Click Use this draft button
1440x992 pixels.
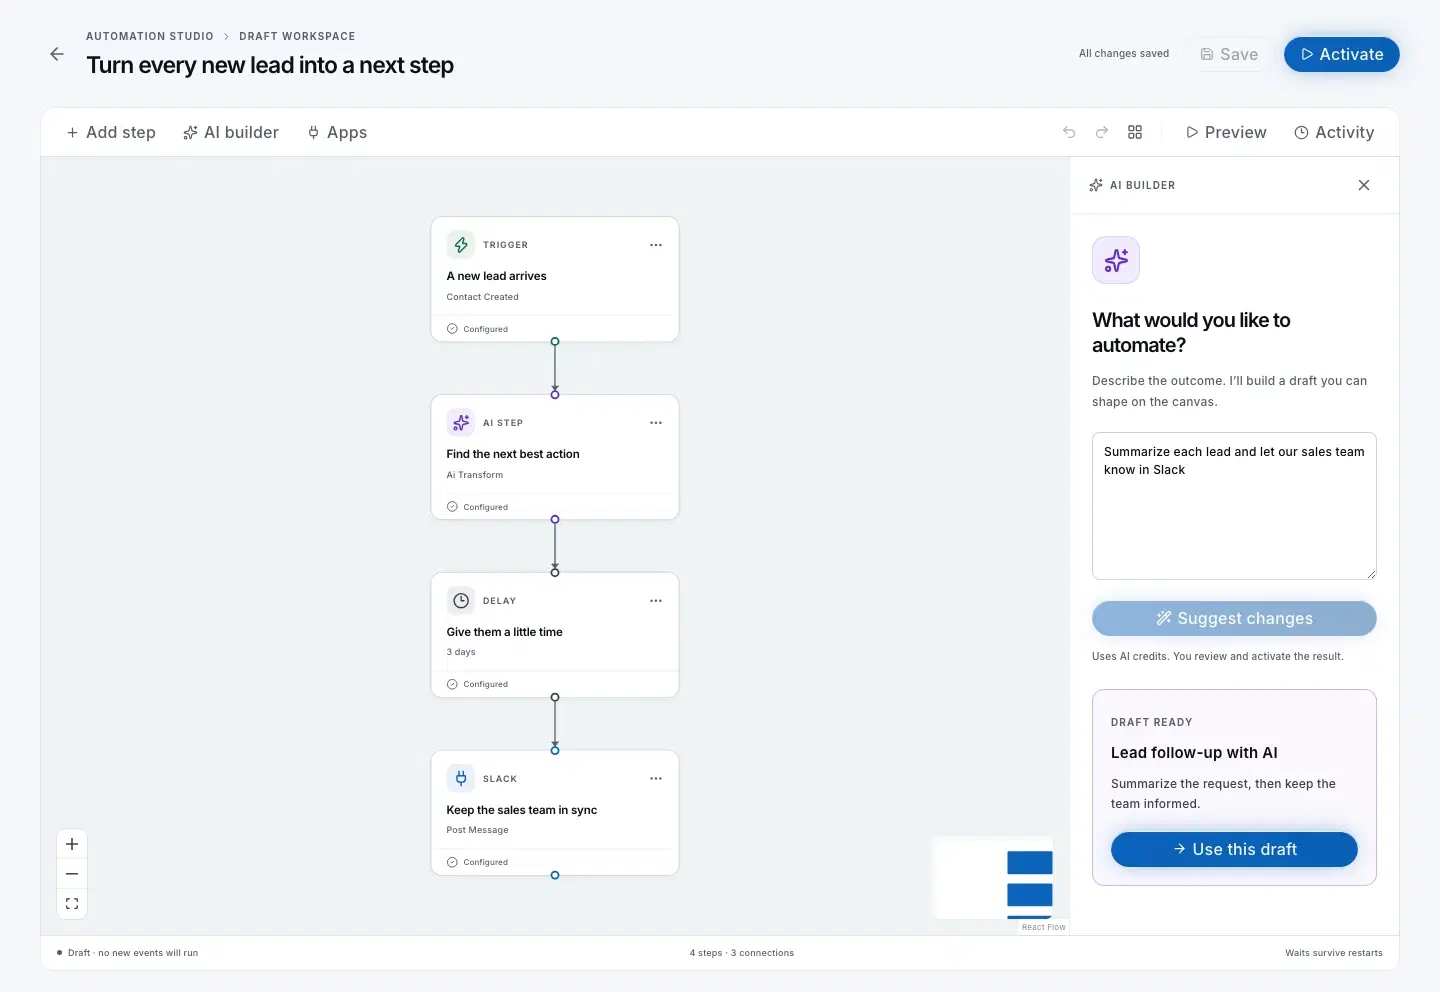[1234, 849]
